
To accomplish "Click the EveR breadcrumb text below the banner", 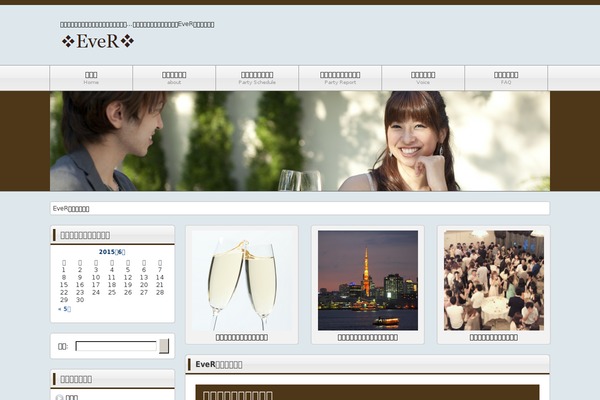I will (x=71, y=209).
